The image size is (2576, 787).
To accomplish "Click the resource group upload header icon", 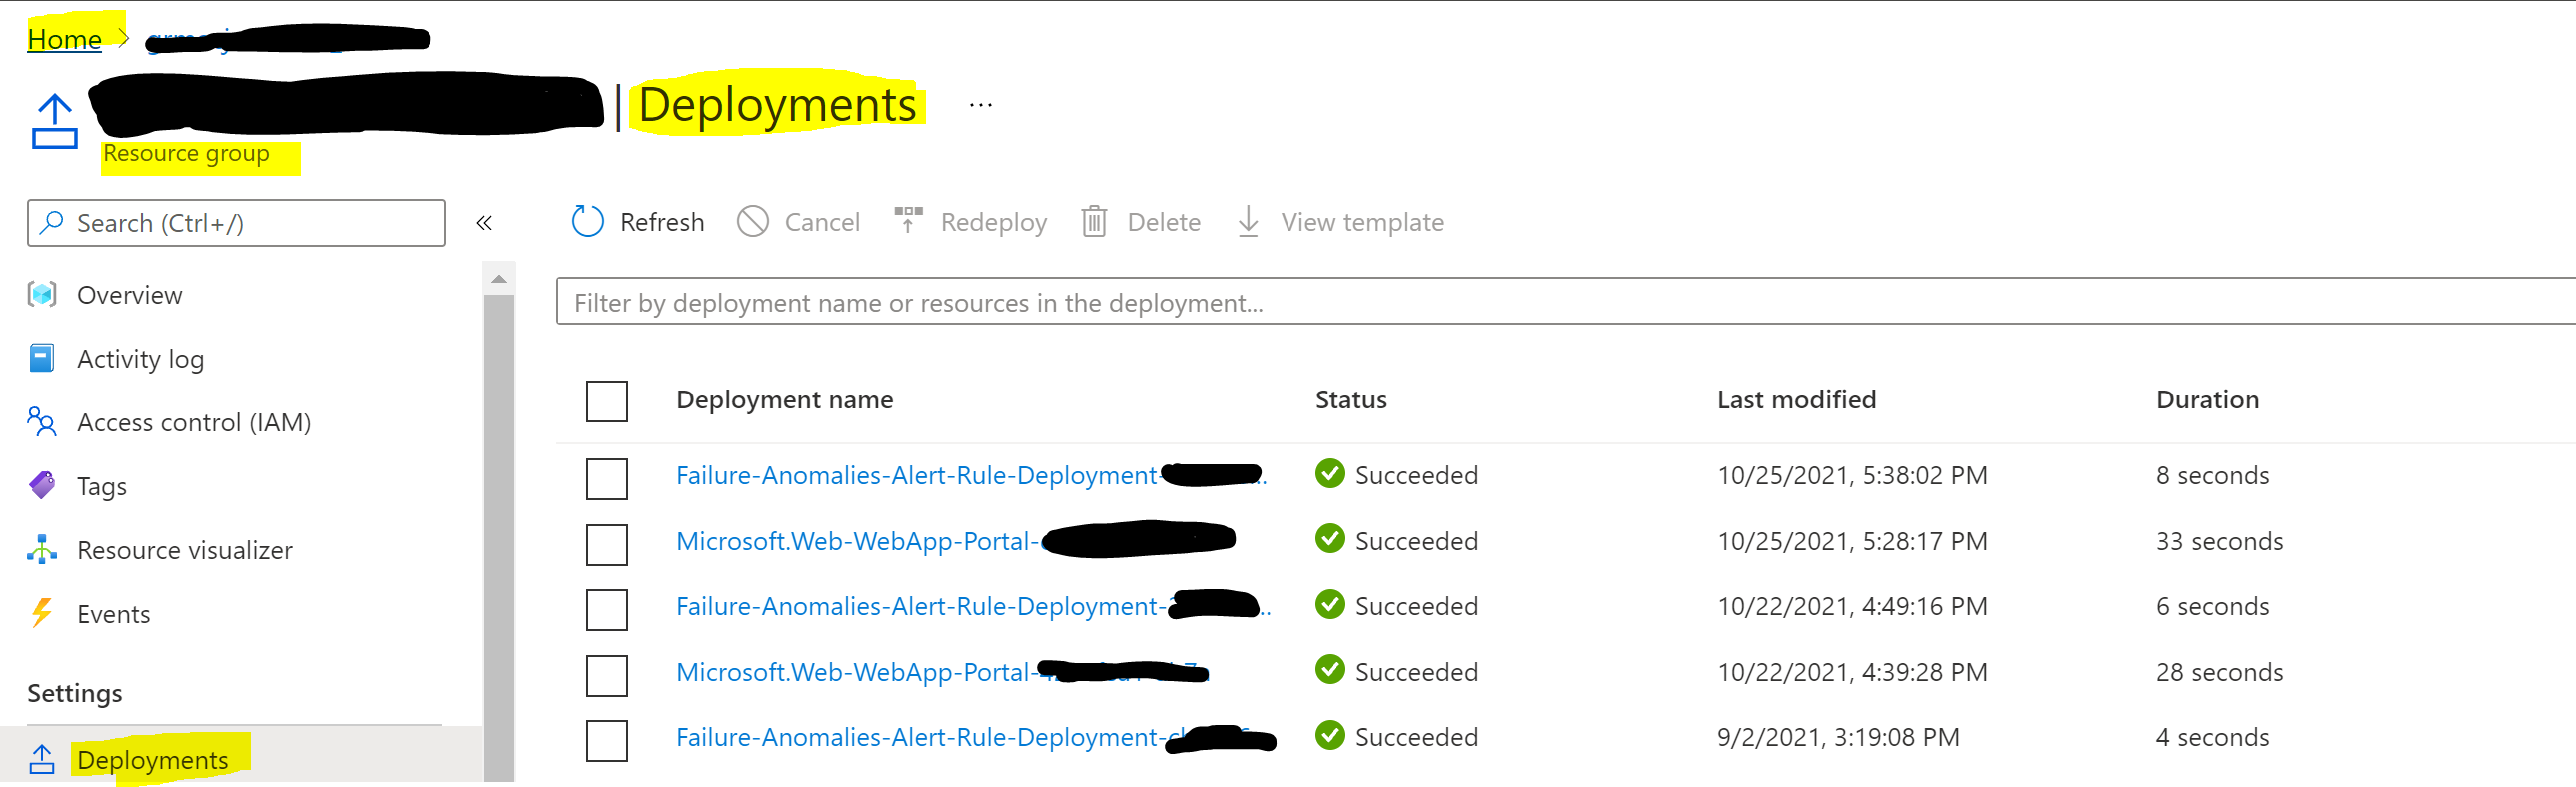I will click(x=54, y=122).
